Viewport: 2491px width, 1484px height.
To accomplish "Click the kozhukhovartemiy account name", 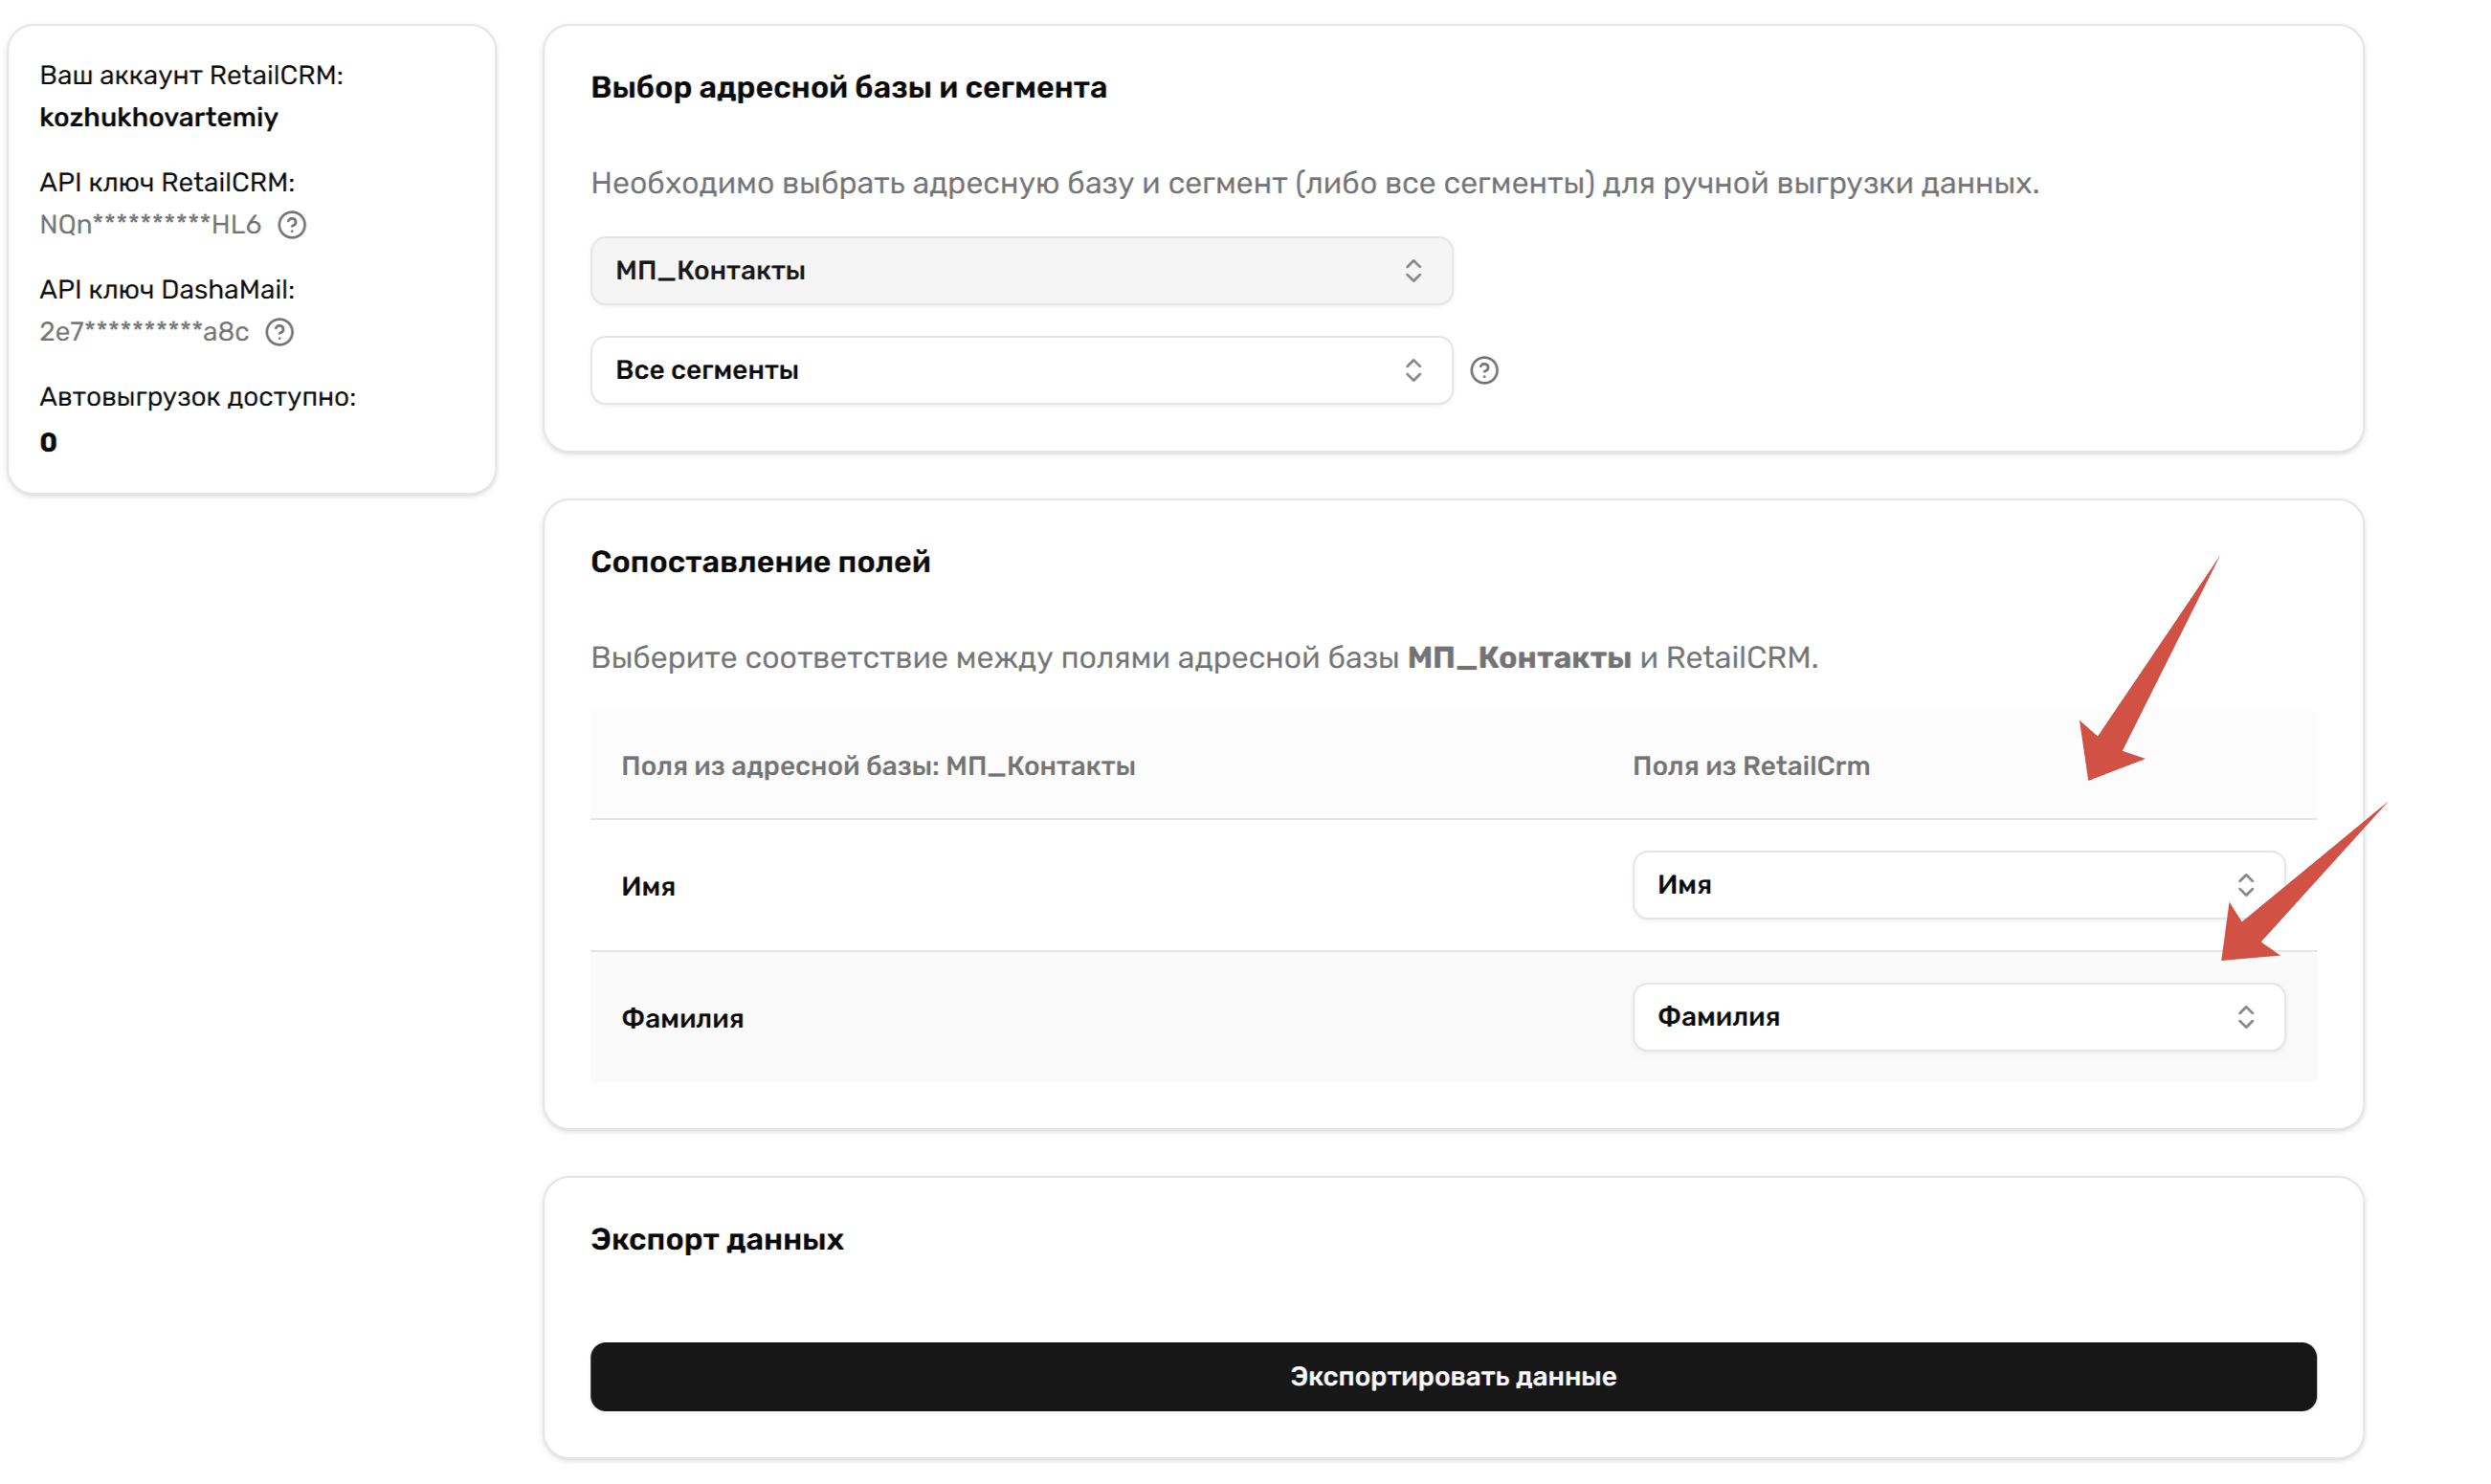I will (x=159, y=118).
